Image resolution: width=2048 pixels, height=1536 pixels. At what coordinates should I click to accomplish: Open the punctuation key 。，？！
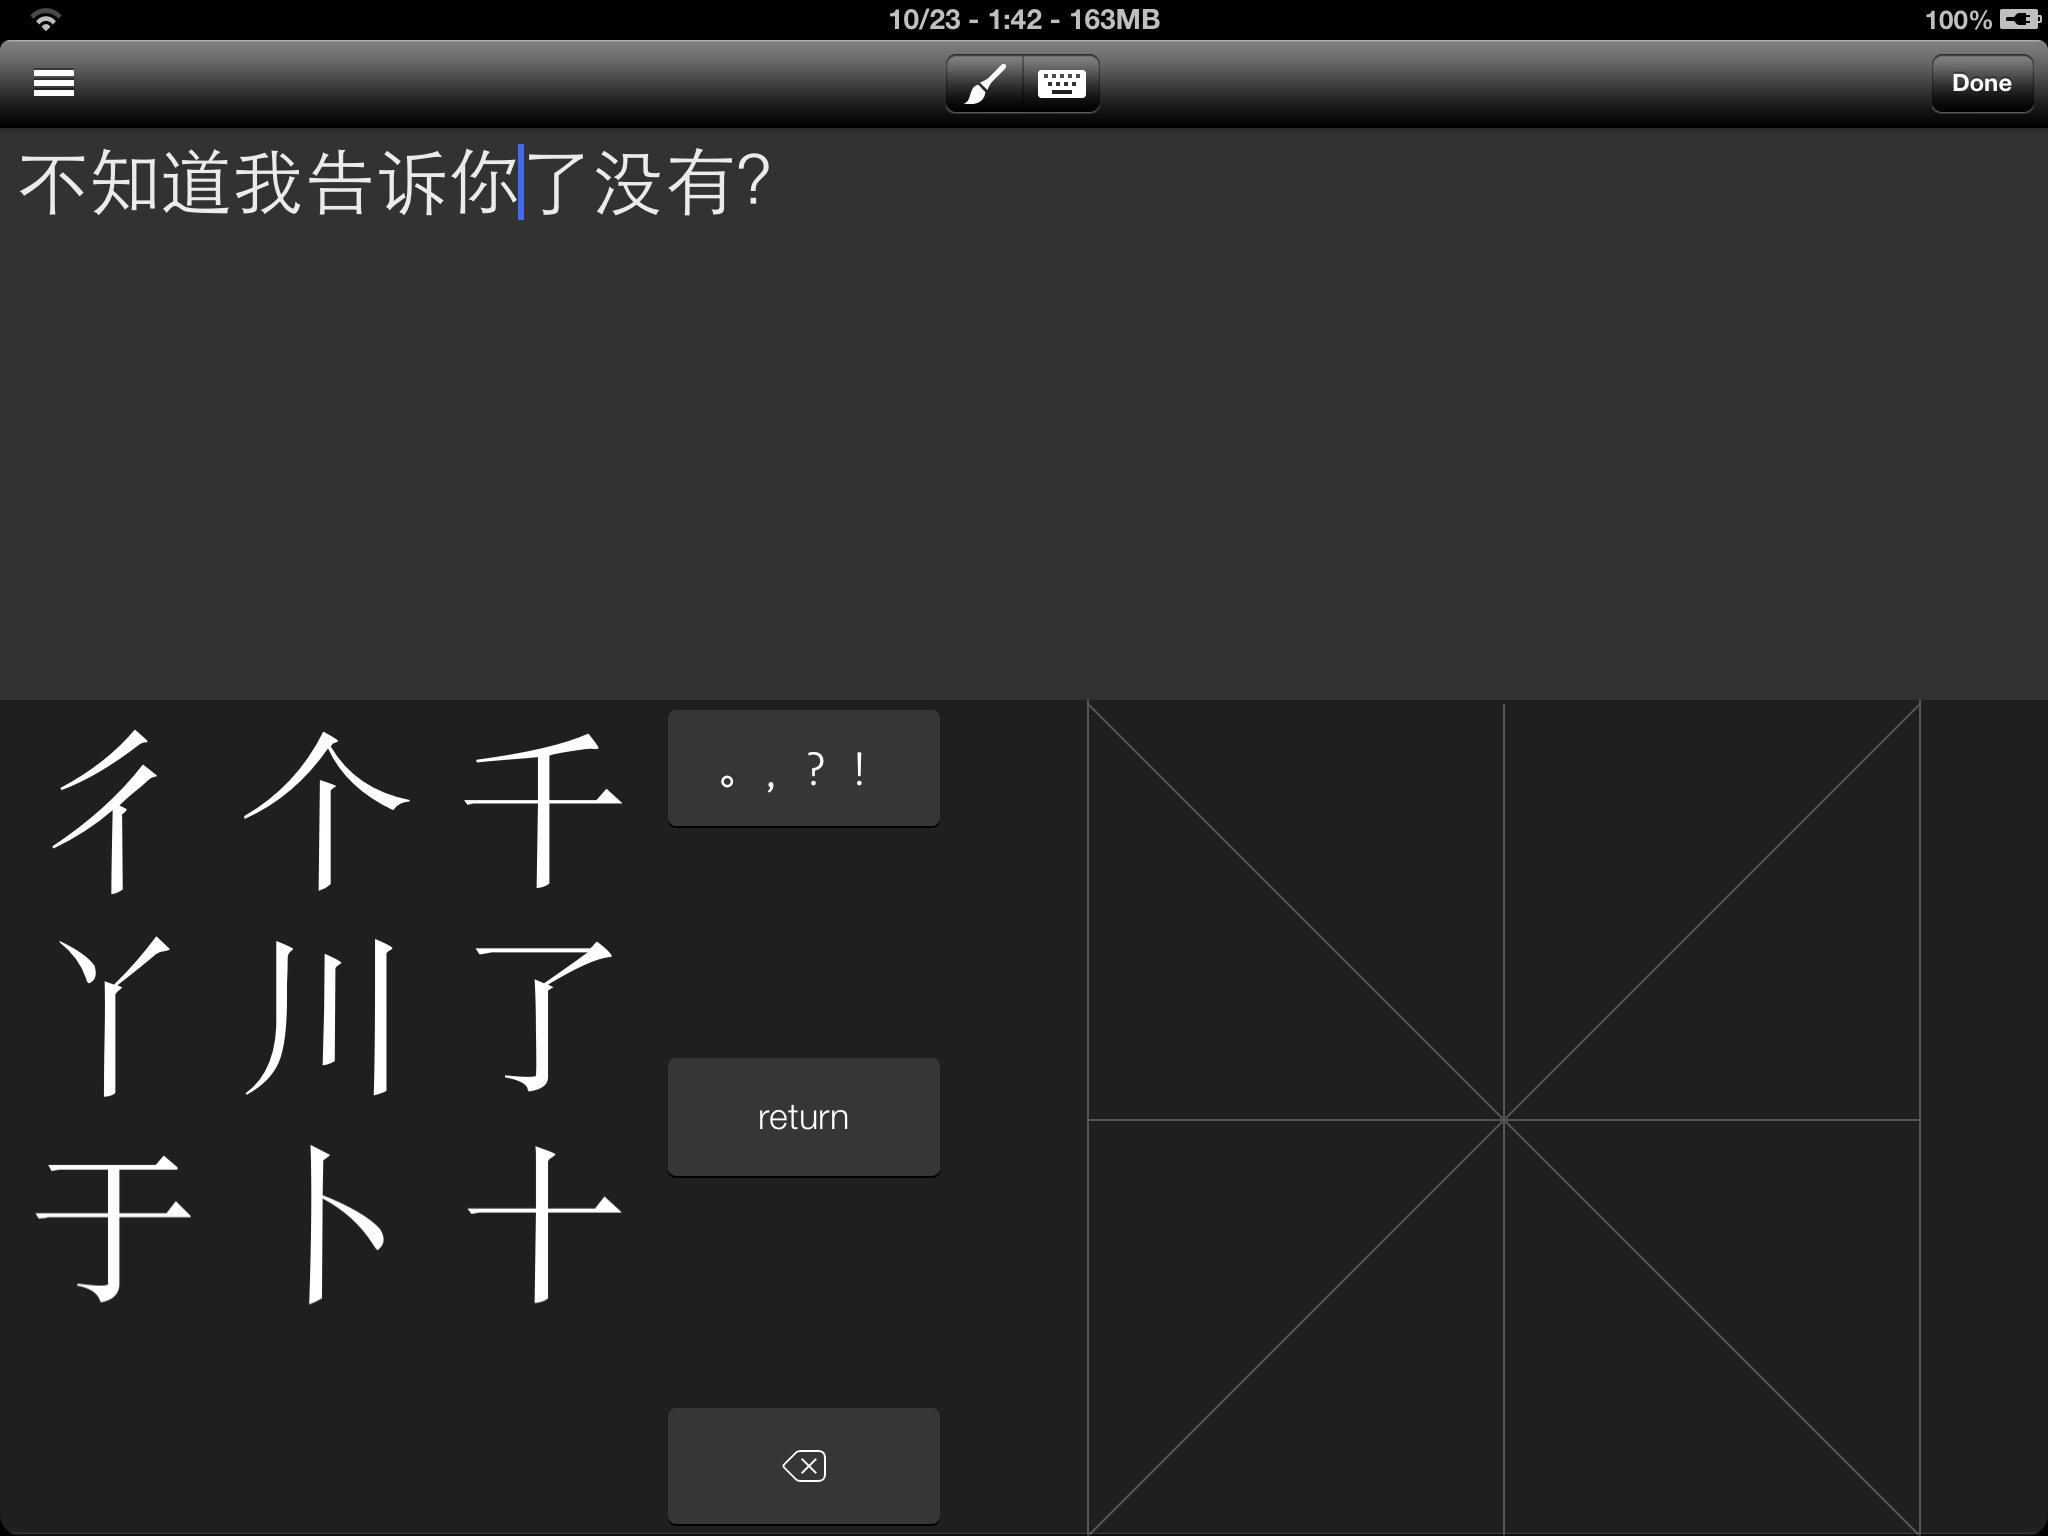[x=803, y=768]
